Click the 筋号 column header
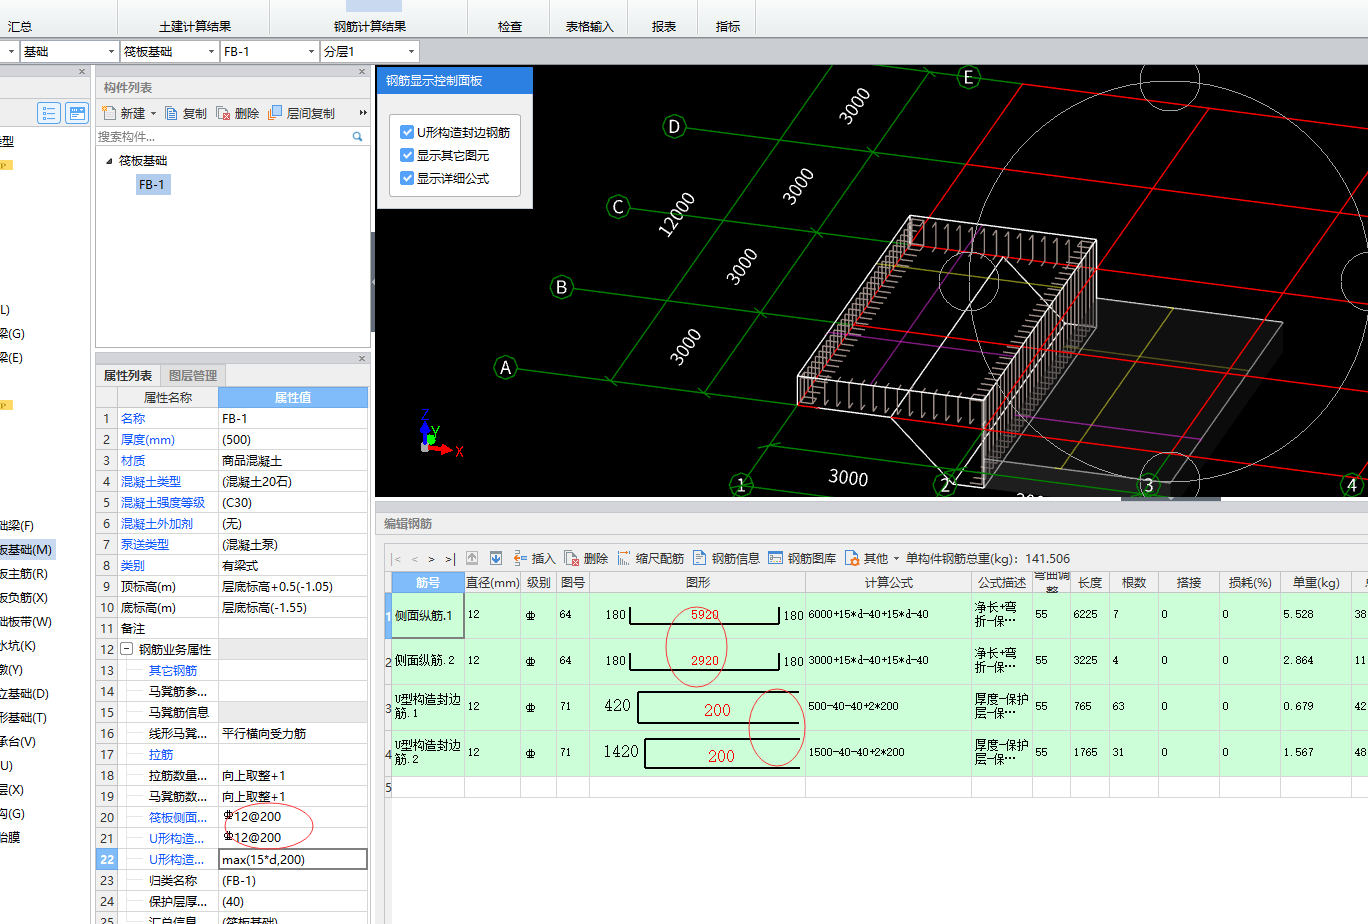Viewport: 1368px width, 924px height. coord(428,582)
